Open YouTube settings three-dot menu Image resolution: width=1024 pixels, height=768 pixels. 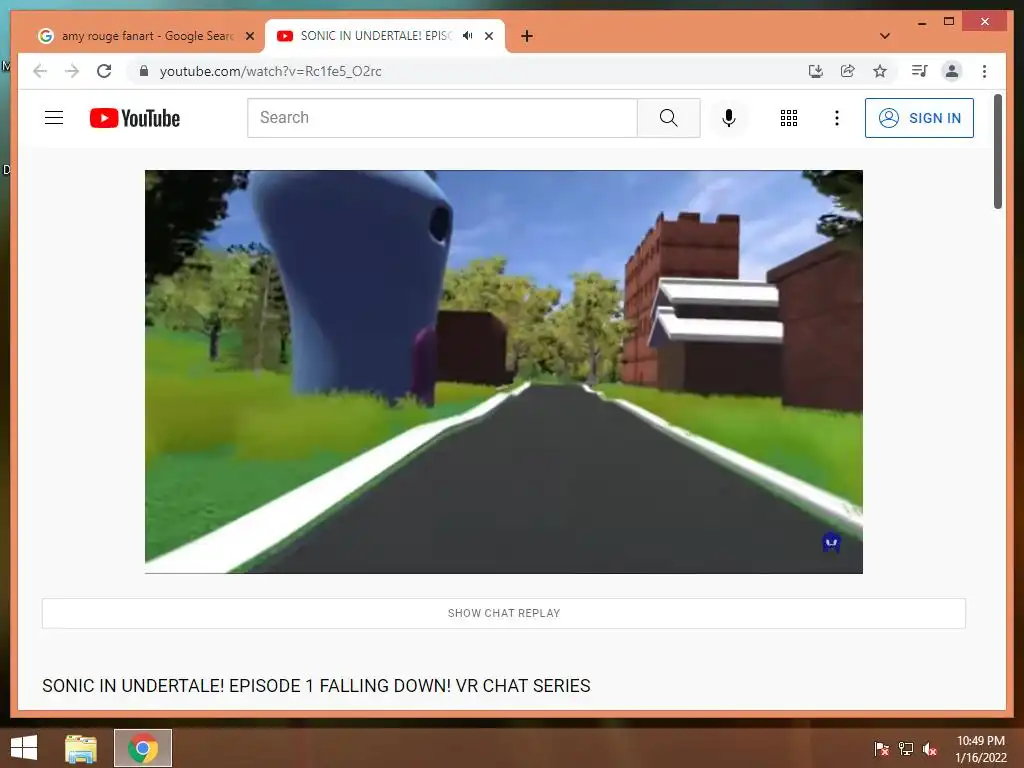(x=837, y=118)
